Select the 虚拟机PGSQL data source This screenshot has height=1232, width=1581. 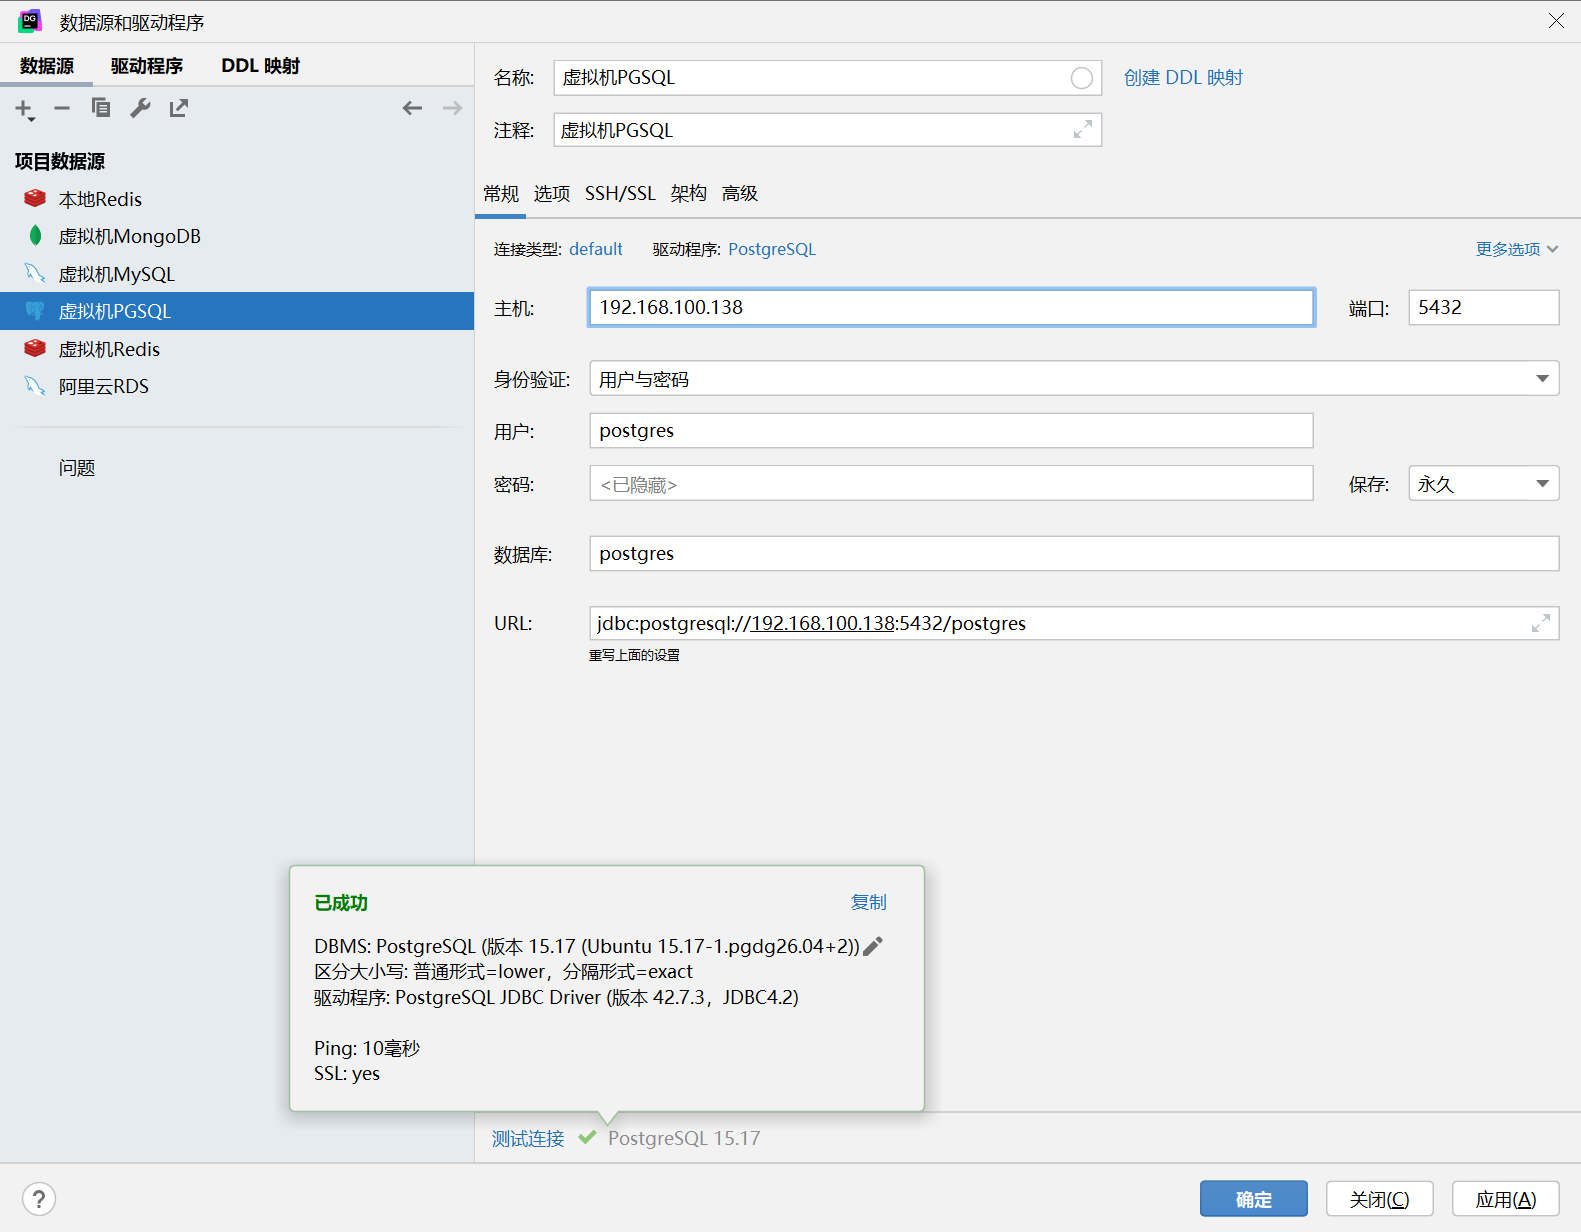tap(237, 311)
